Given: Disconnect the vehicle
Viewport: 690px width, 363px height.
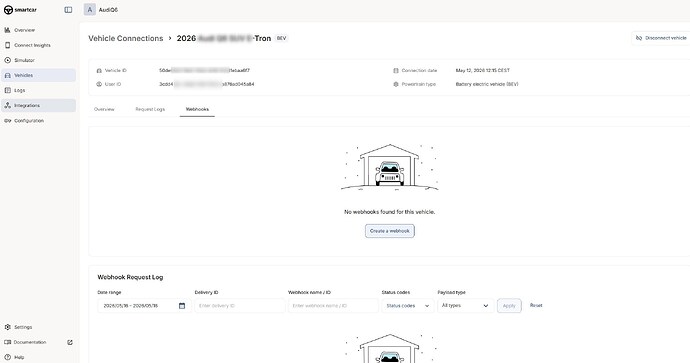Looking at the screenshot, I should (661, 38).
